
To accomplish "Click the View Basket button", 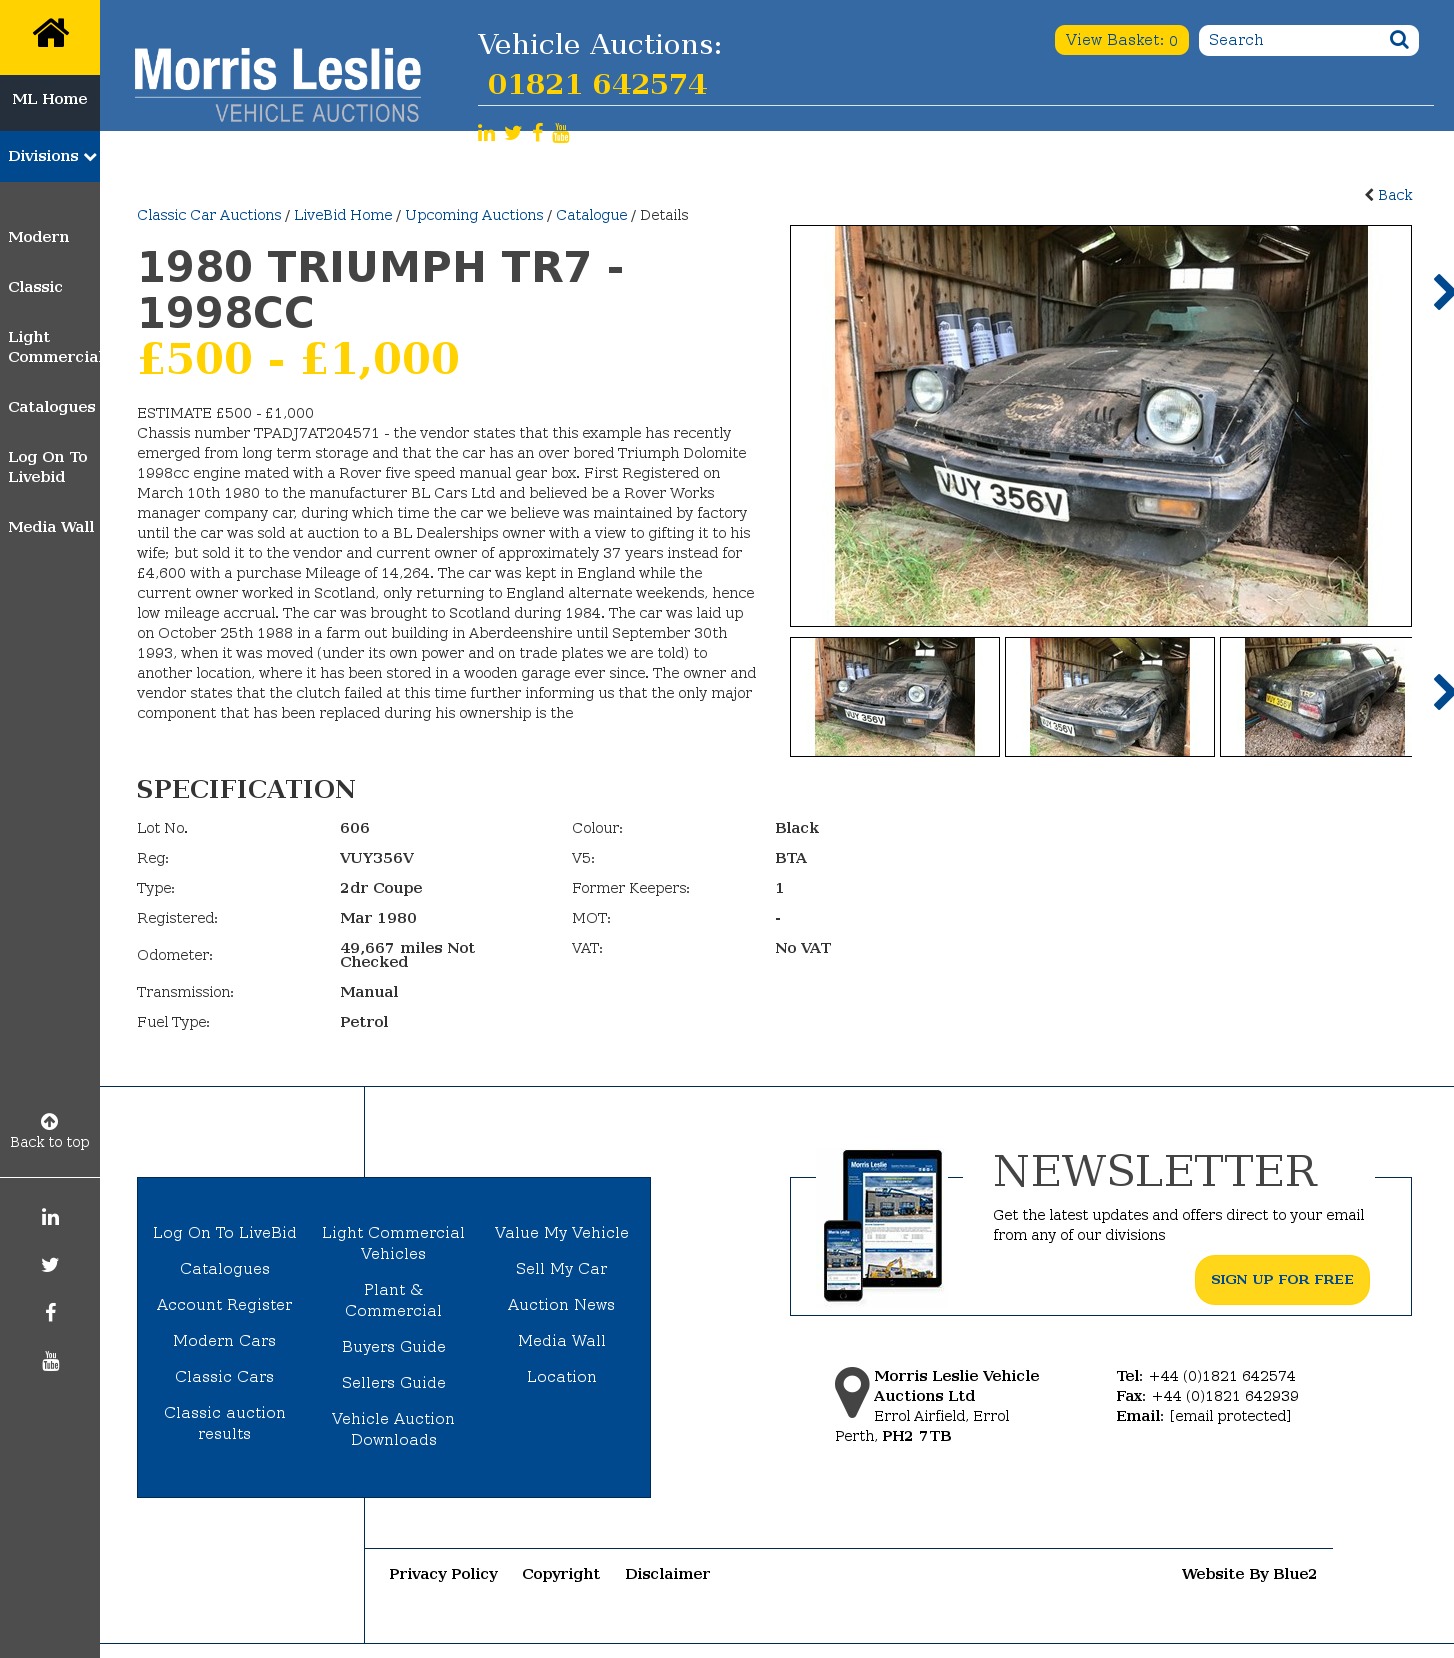I will click(1121, 40).
